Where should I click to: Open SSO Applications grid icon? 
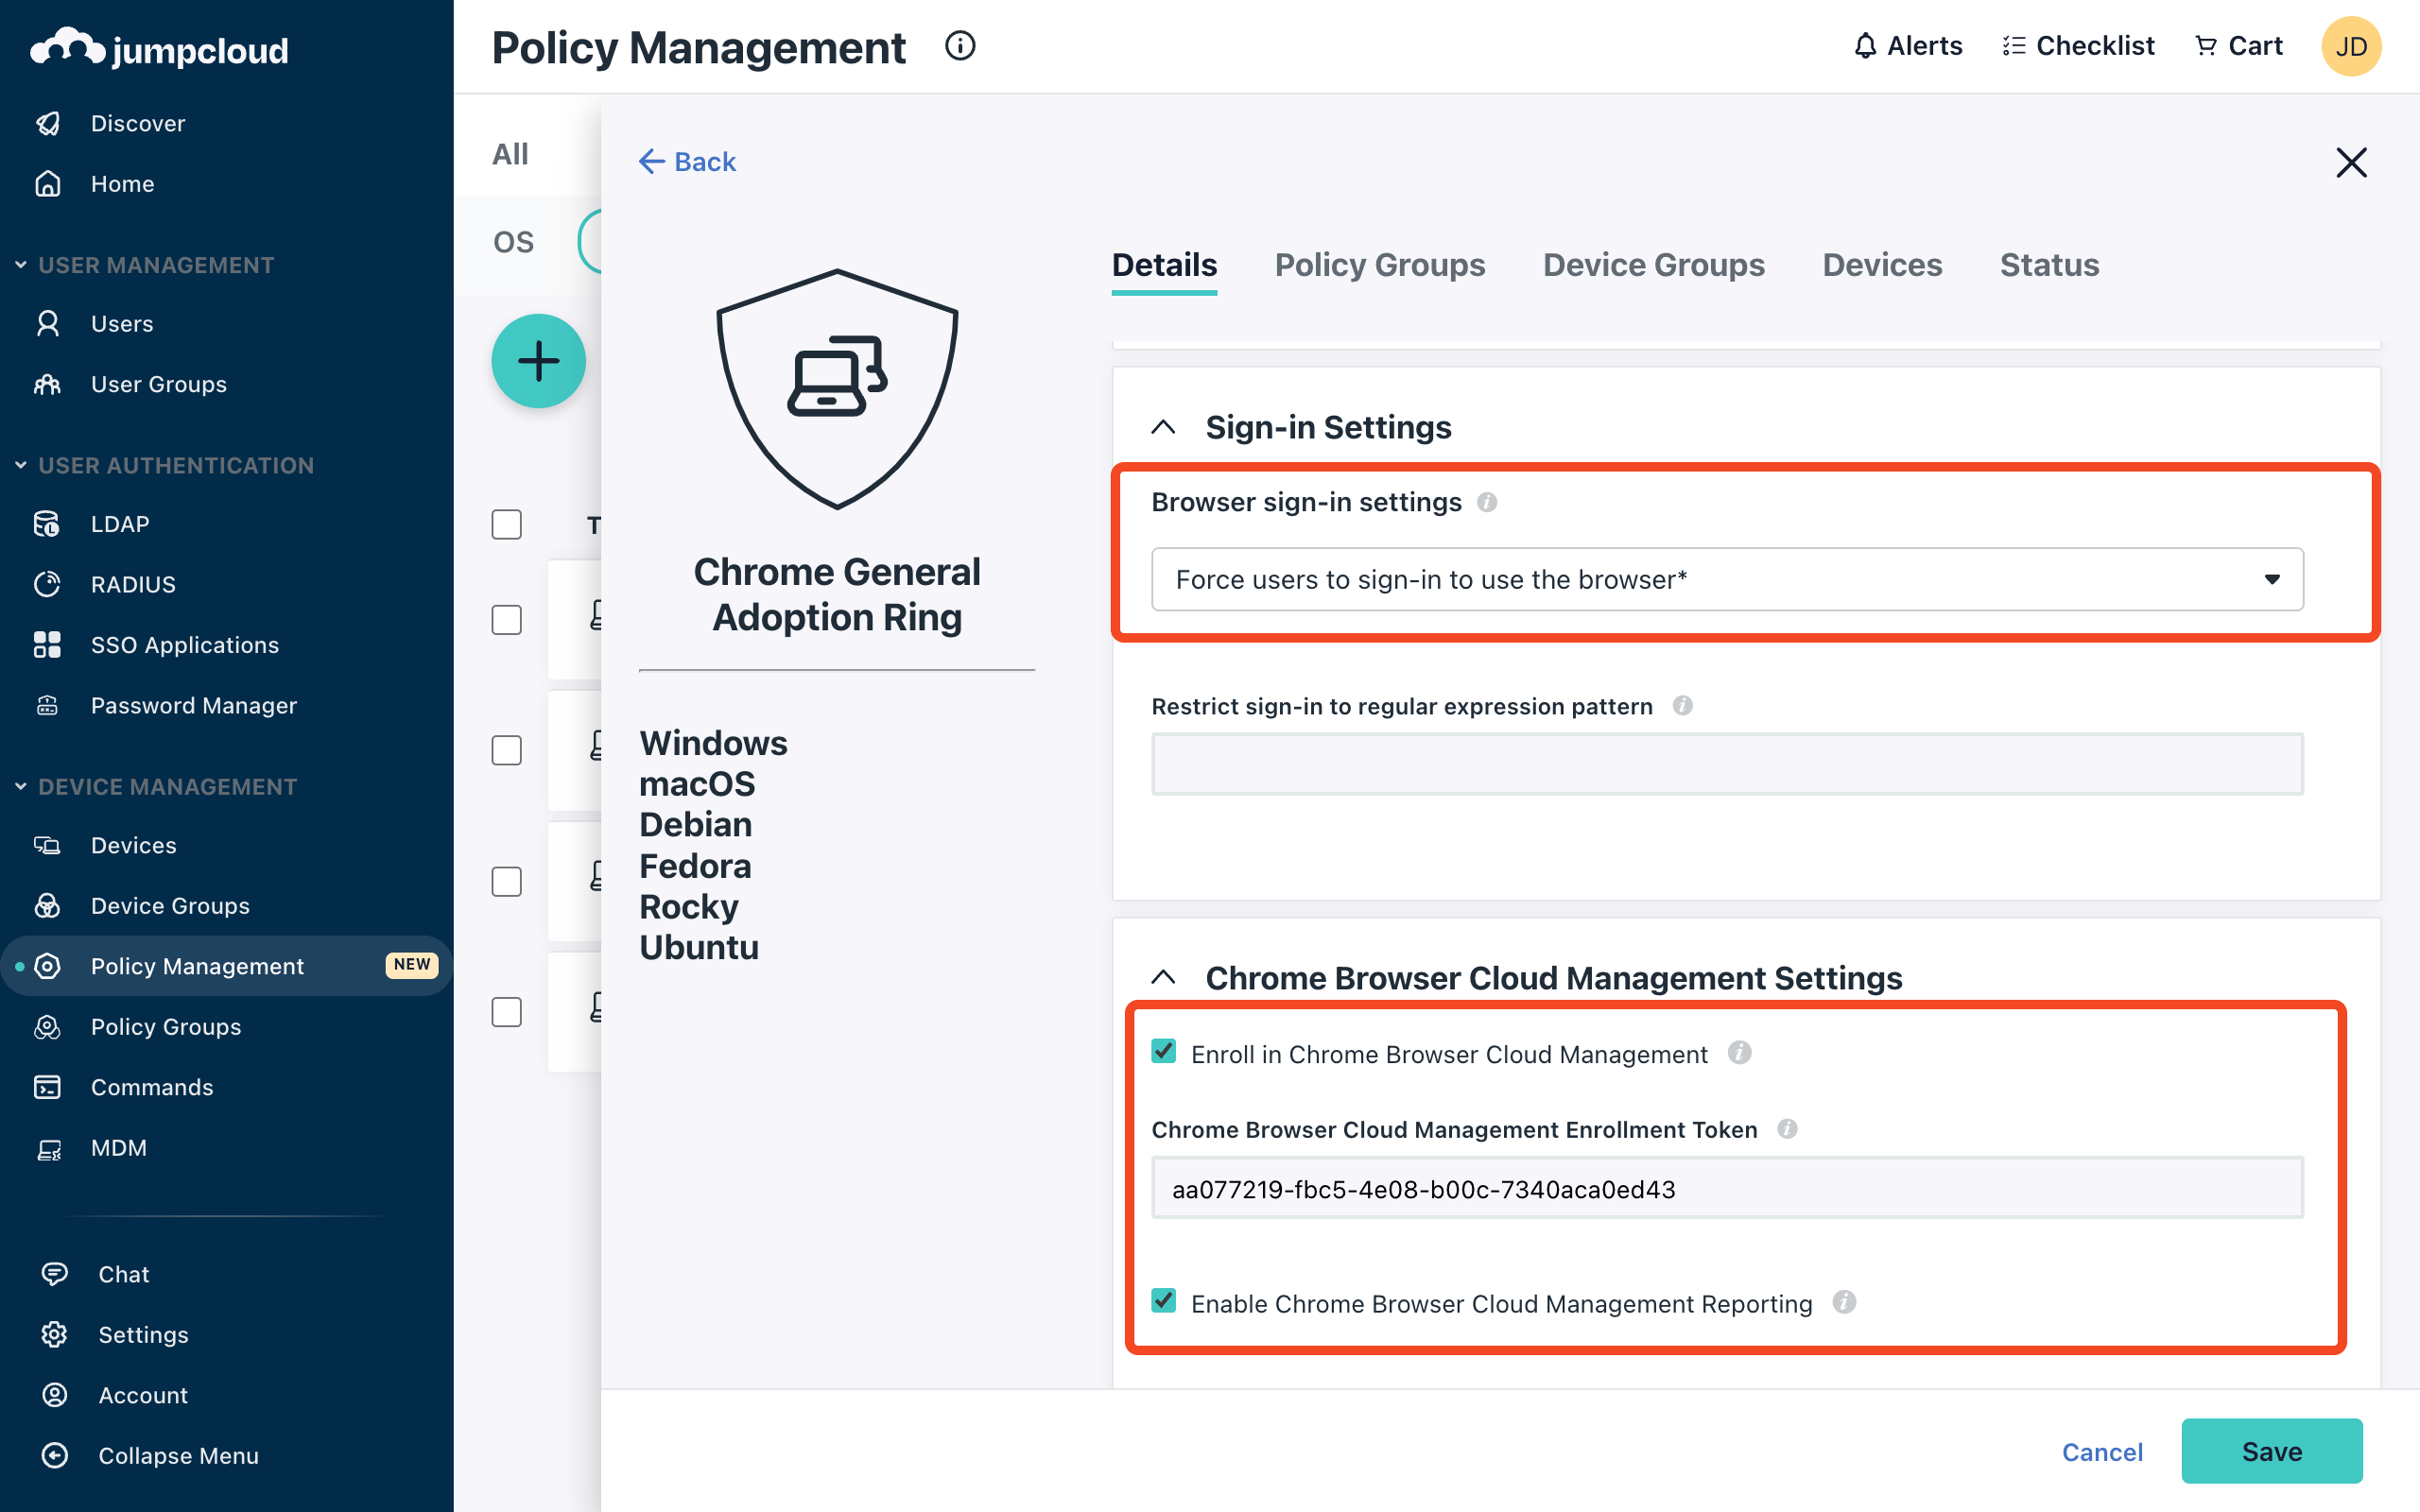click(x=47, y=645)
